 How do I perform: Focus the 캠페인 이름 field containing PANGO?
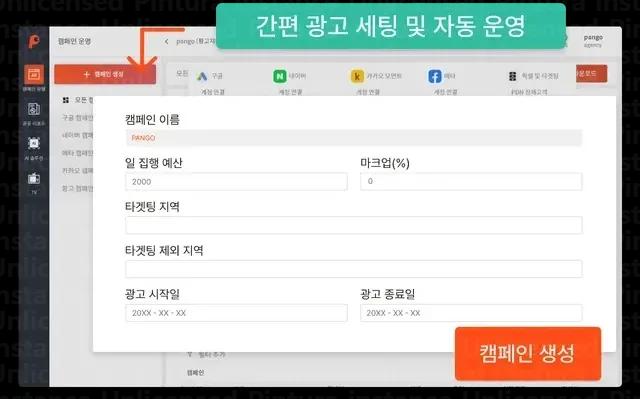coord(354,138)
